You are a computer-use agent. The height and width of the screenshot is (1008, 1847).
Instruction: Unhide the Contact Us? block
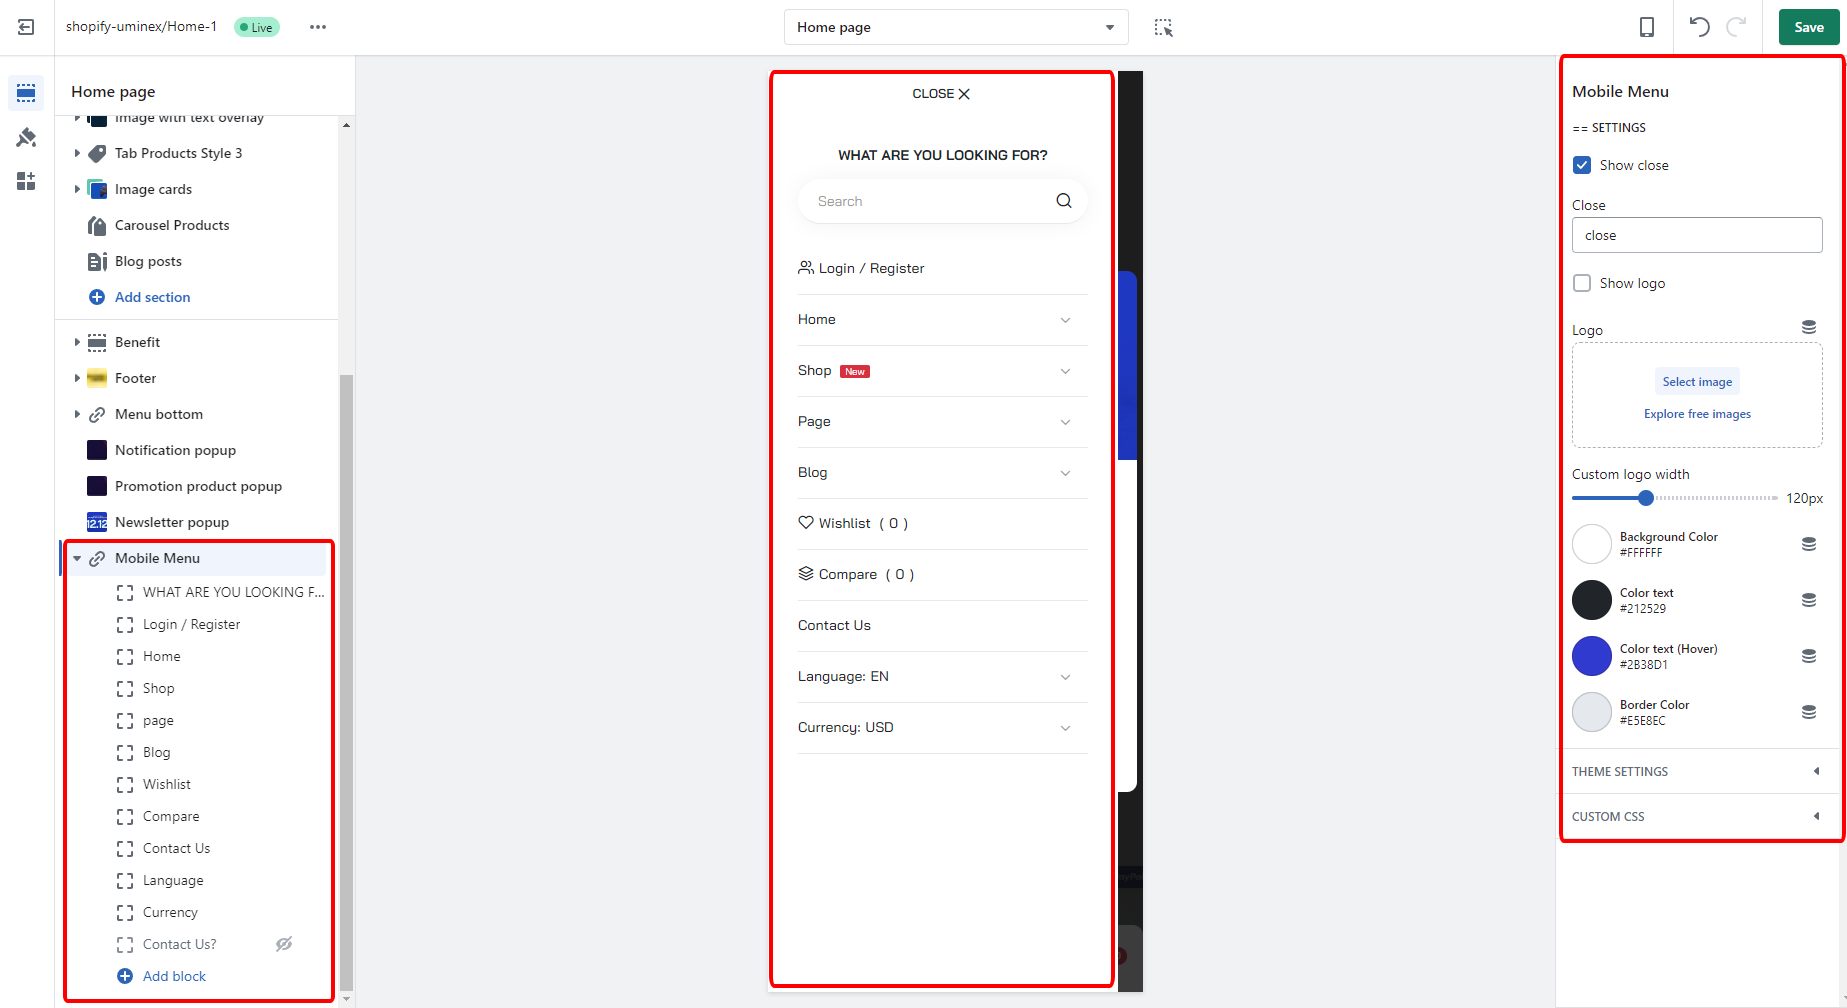284,944
